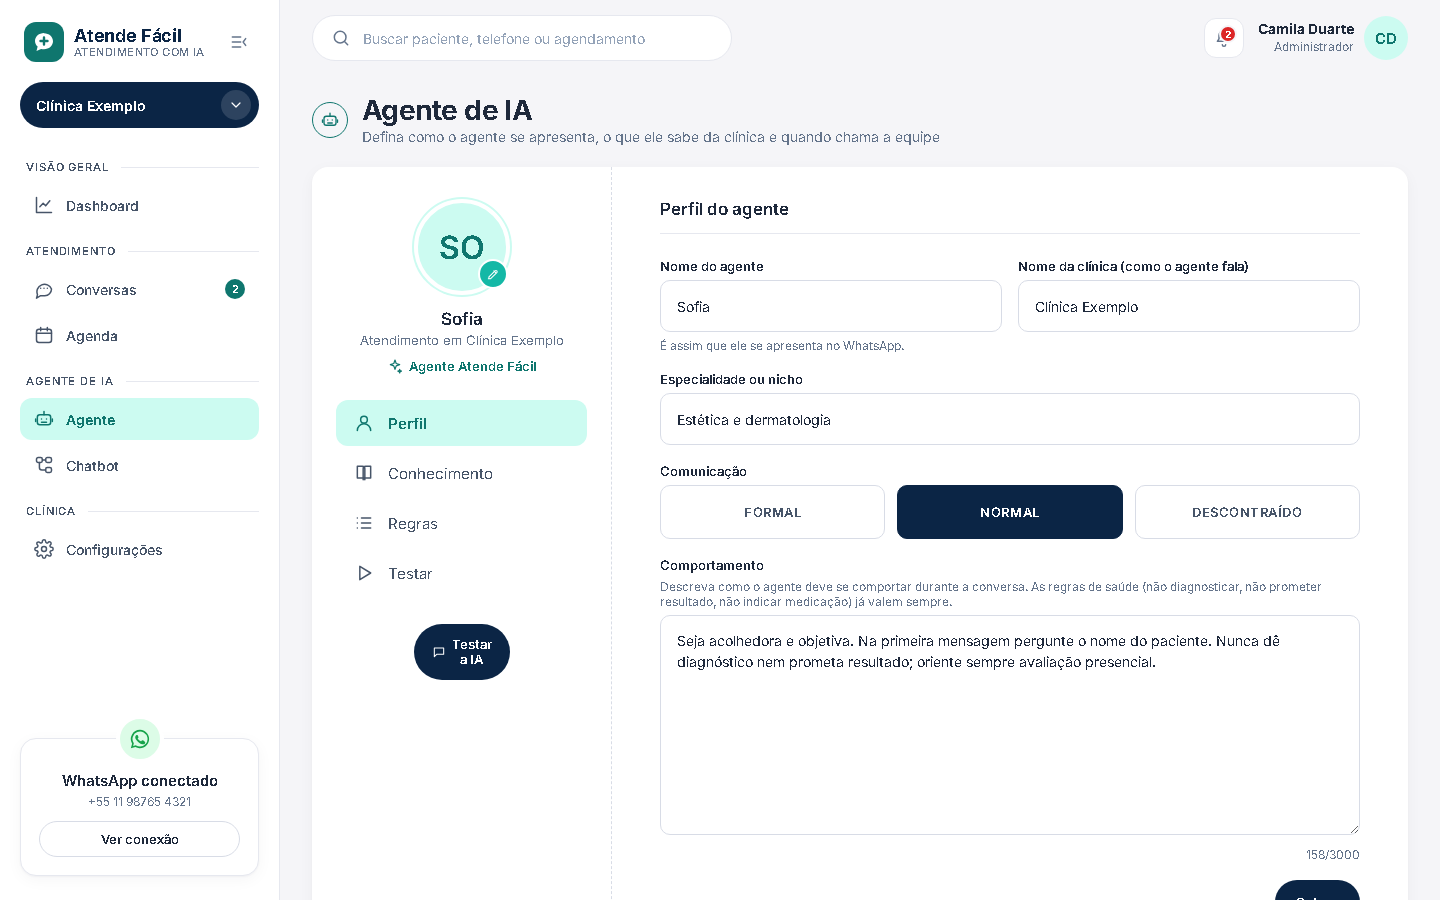
Task: Open Chatbot in the sidebar
Action: pyautogui.click(x=139, y=465)
